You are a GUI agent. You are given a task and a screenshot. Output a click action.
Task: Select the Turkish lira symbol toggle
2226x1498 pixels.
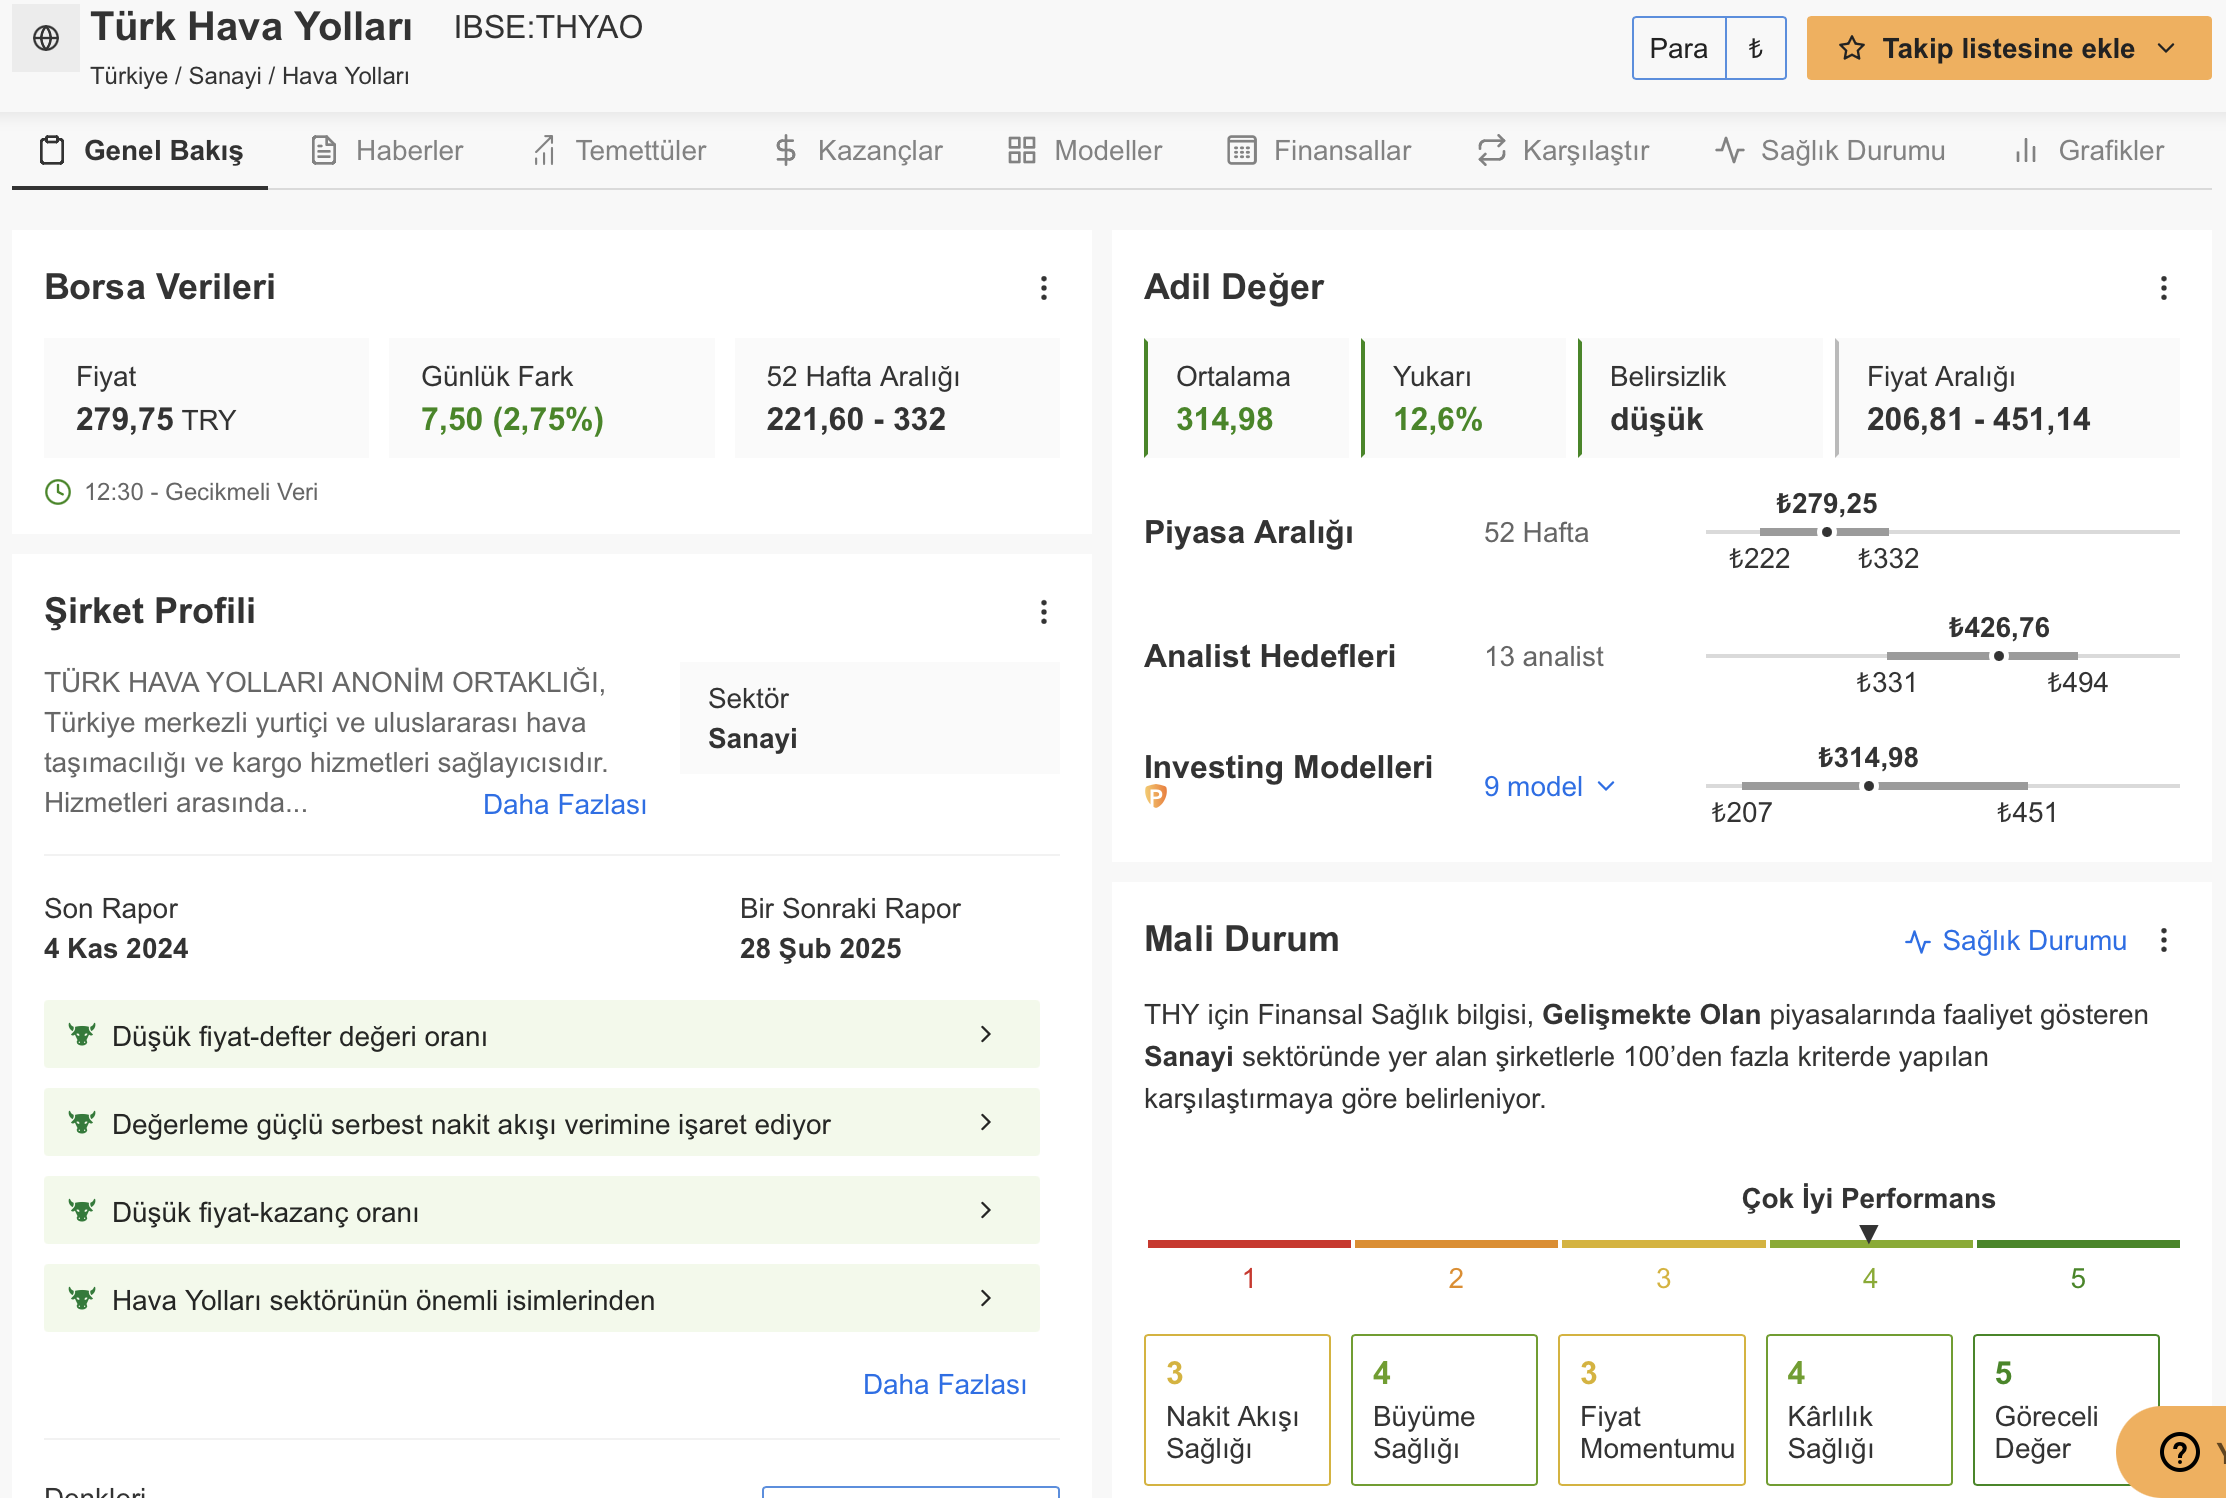[1755, 48]
